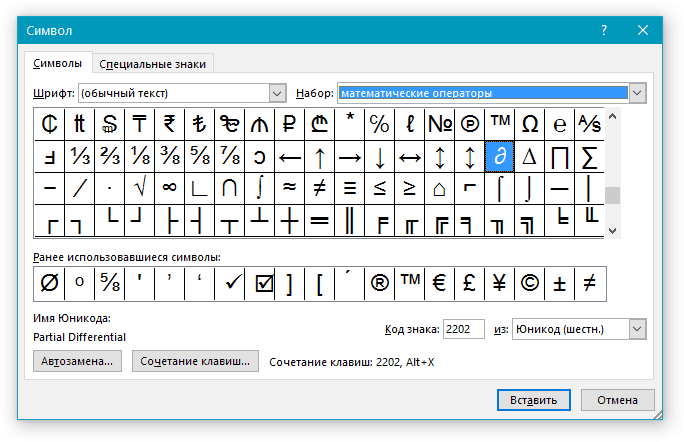Choose the seven-eighths fraction symbol
The image size is (684, 442).
[229, 156]
